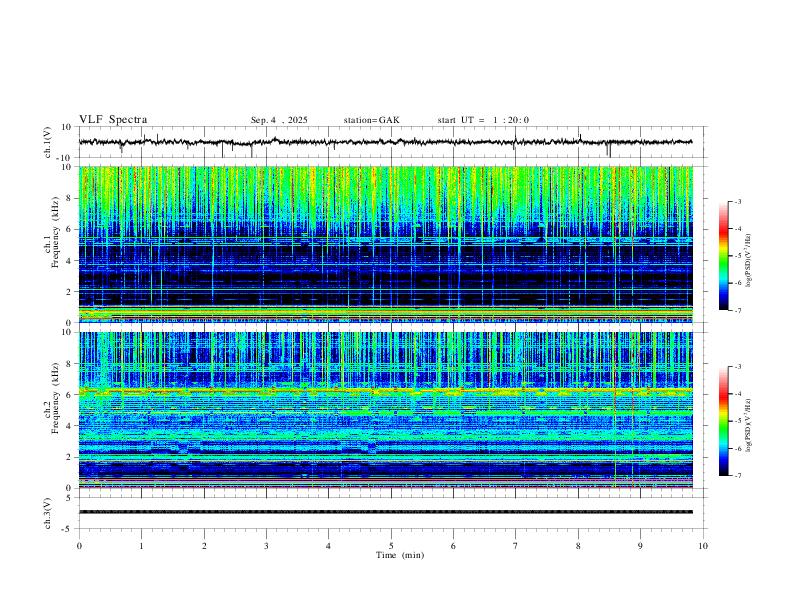Click the upper 'log(PSD)(V²/Hz)' colorbar label
The height and width of the screenshot is (612, 792).
click(x=749, y=260)
